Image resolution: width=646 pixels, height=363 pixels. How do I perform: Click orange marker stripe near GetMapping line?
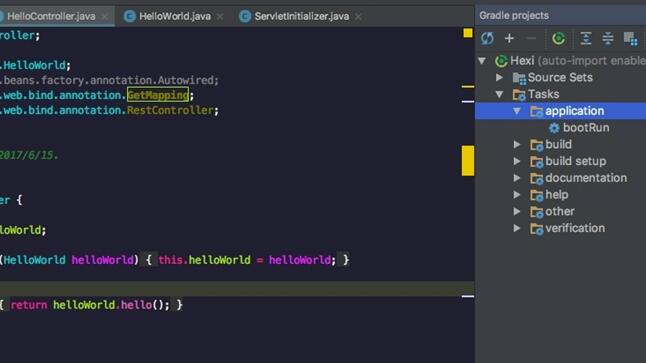(x=468, y=87)
